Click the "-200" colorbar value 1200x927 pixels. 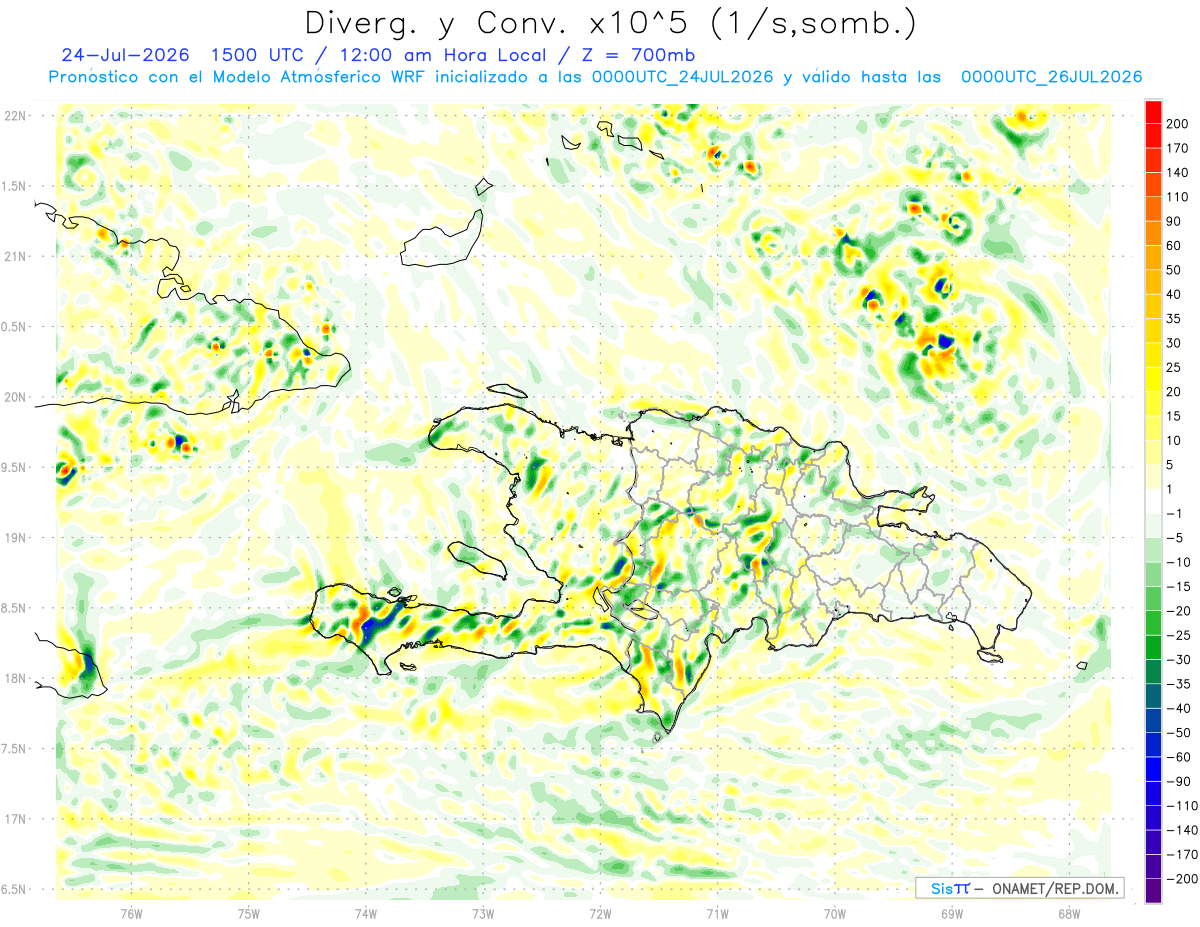(1183, 879)
